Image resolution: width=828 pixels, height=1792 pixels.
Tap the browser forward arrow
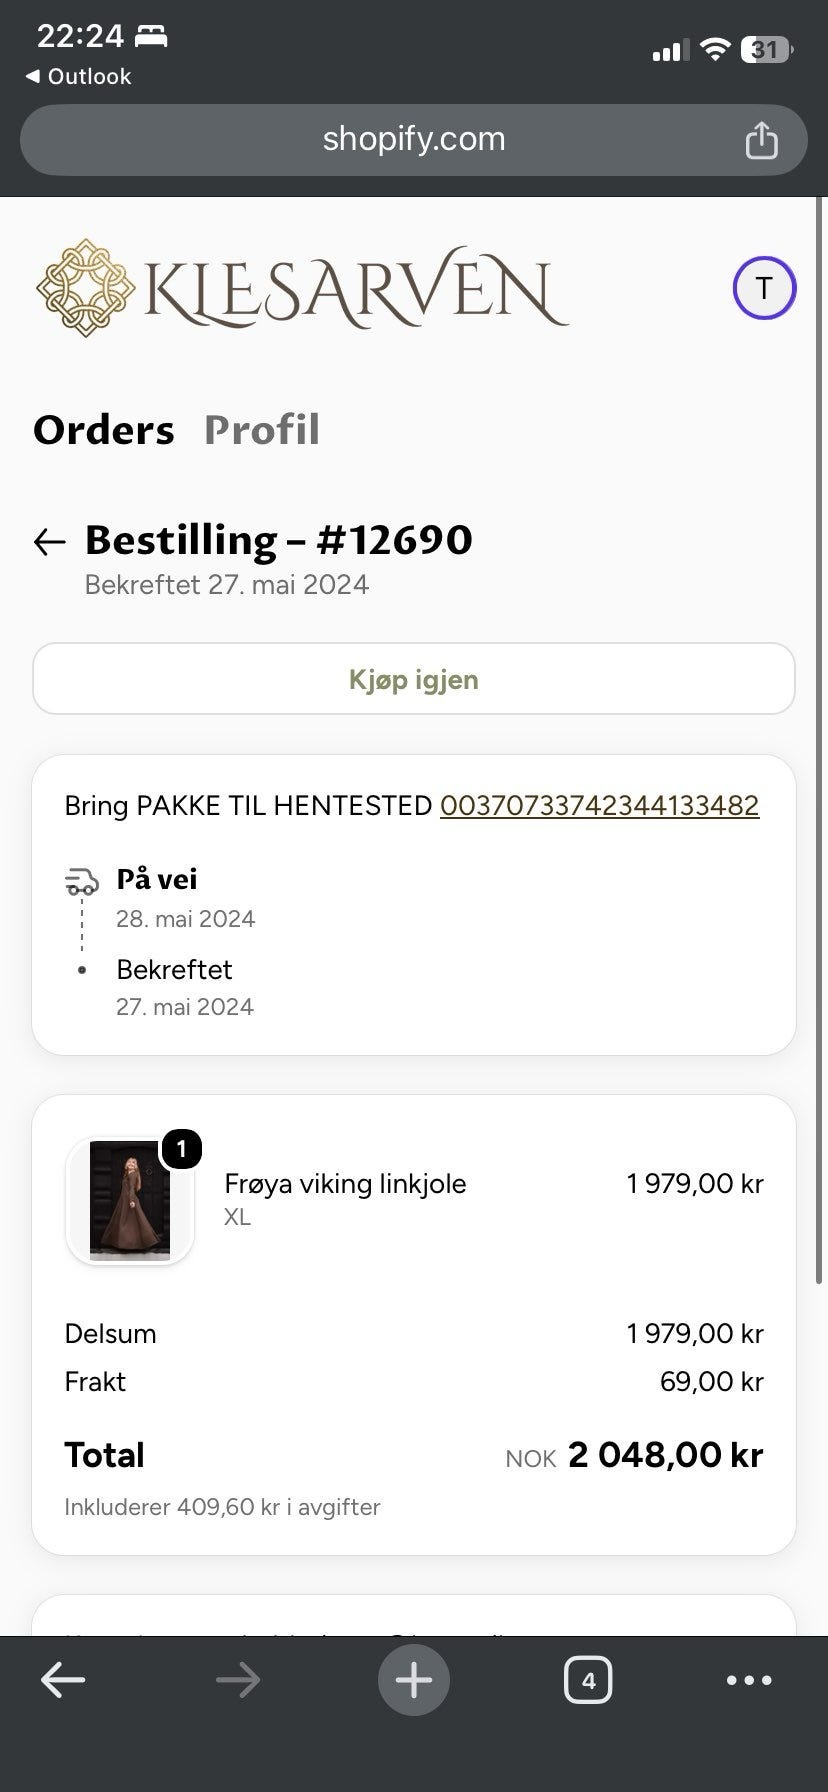coord(237,1680)
